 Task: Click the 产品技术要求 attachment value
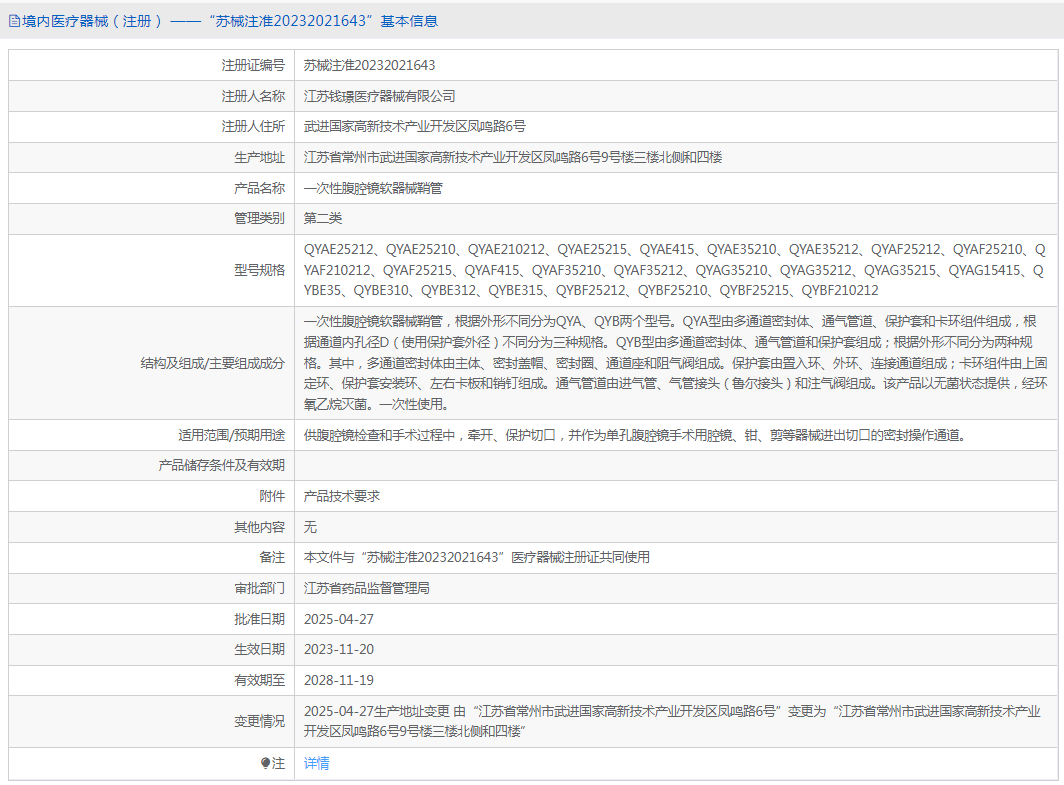[x=341, y=496]
